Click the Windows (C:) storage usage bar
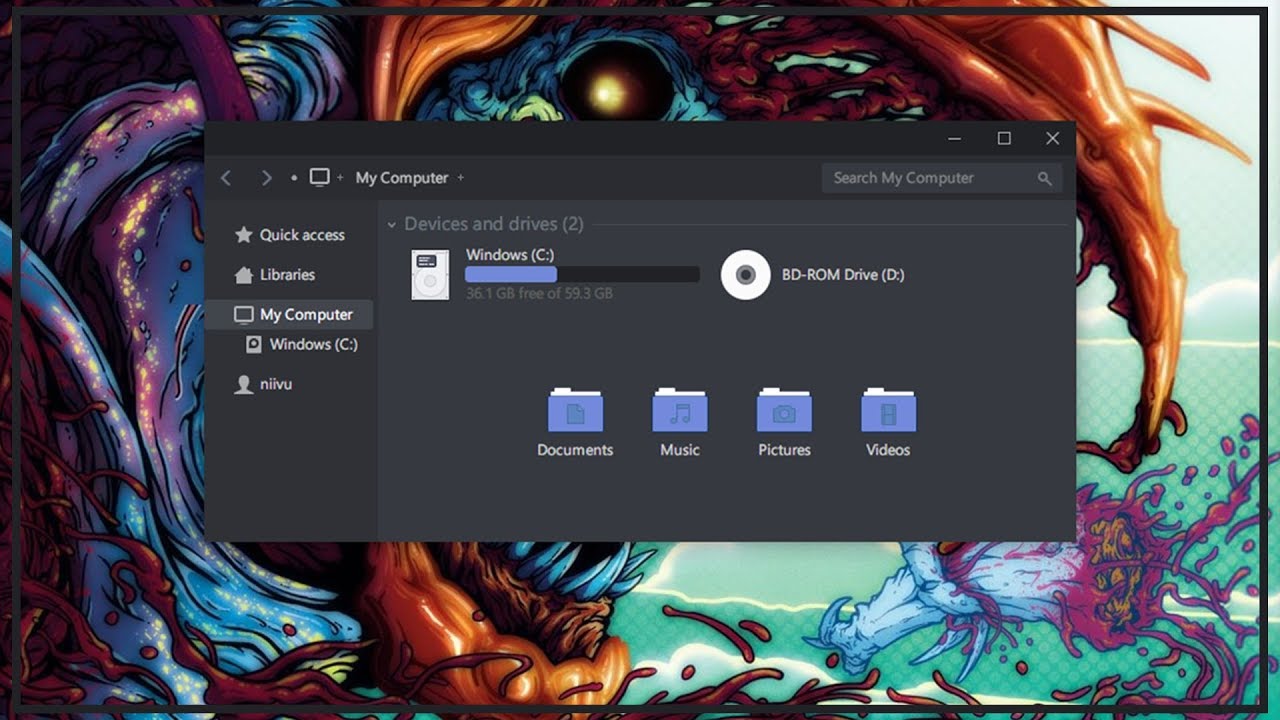The image size is (1280, 720). pos(583,274)
